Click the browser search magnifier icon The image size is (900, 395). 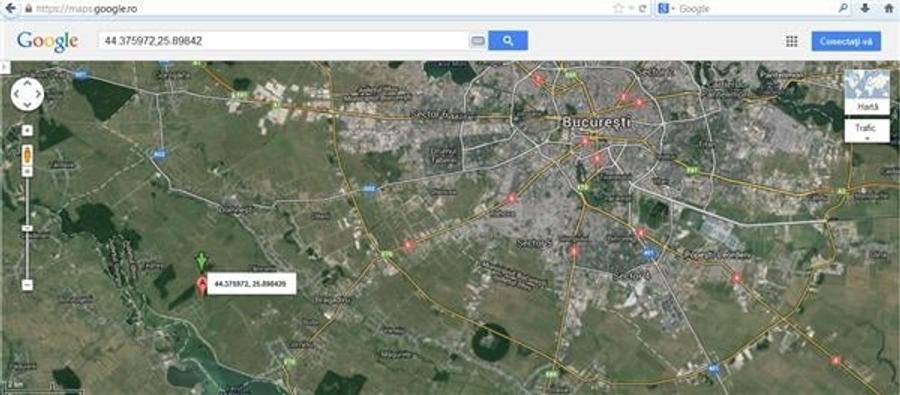(844, 8)
